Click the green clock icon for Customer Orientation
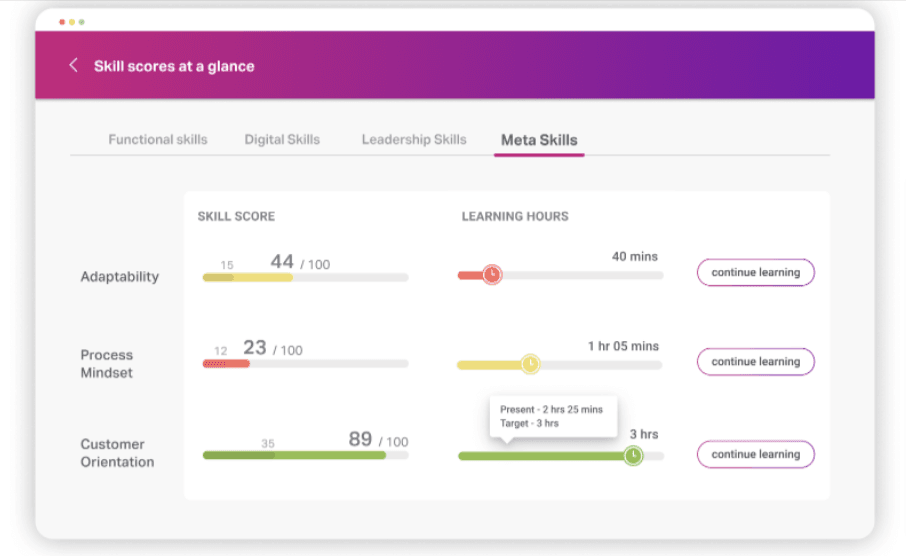Image resolution: width=906 pixels, height=556 pixels. 633,456
